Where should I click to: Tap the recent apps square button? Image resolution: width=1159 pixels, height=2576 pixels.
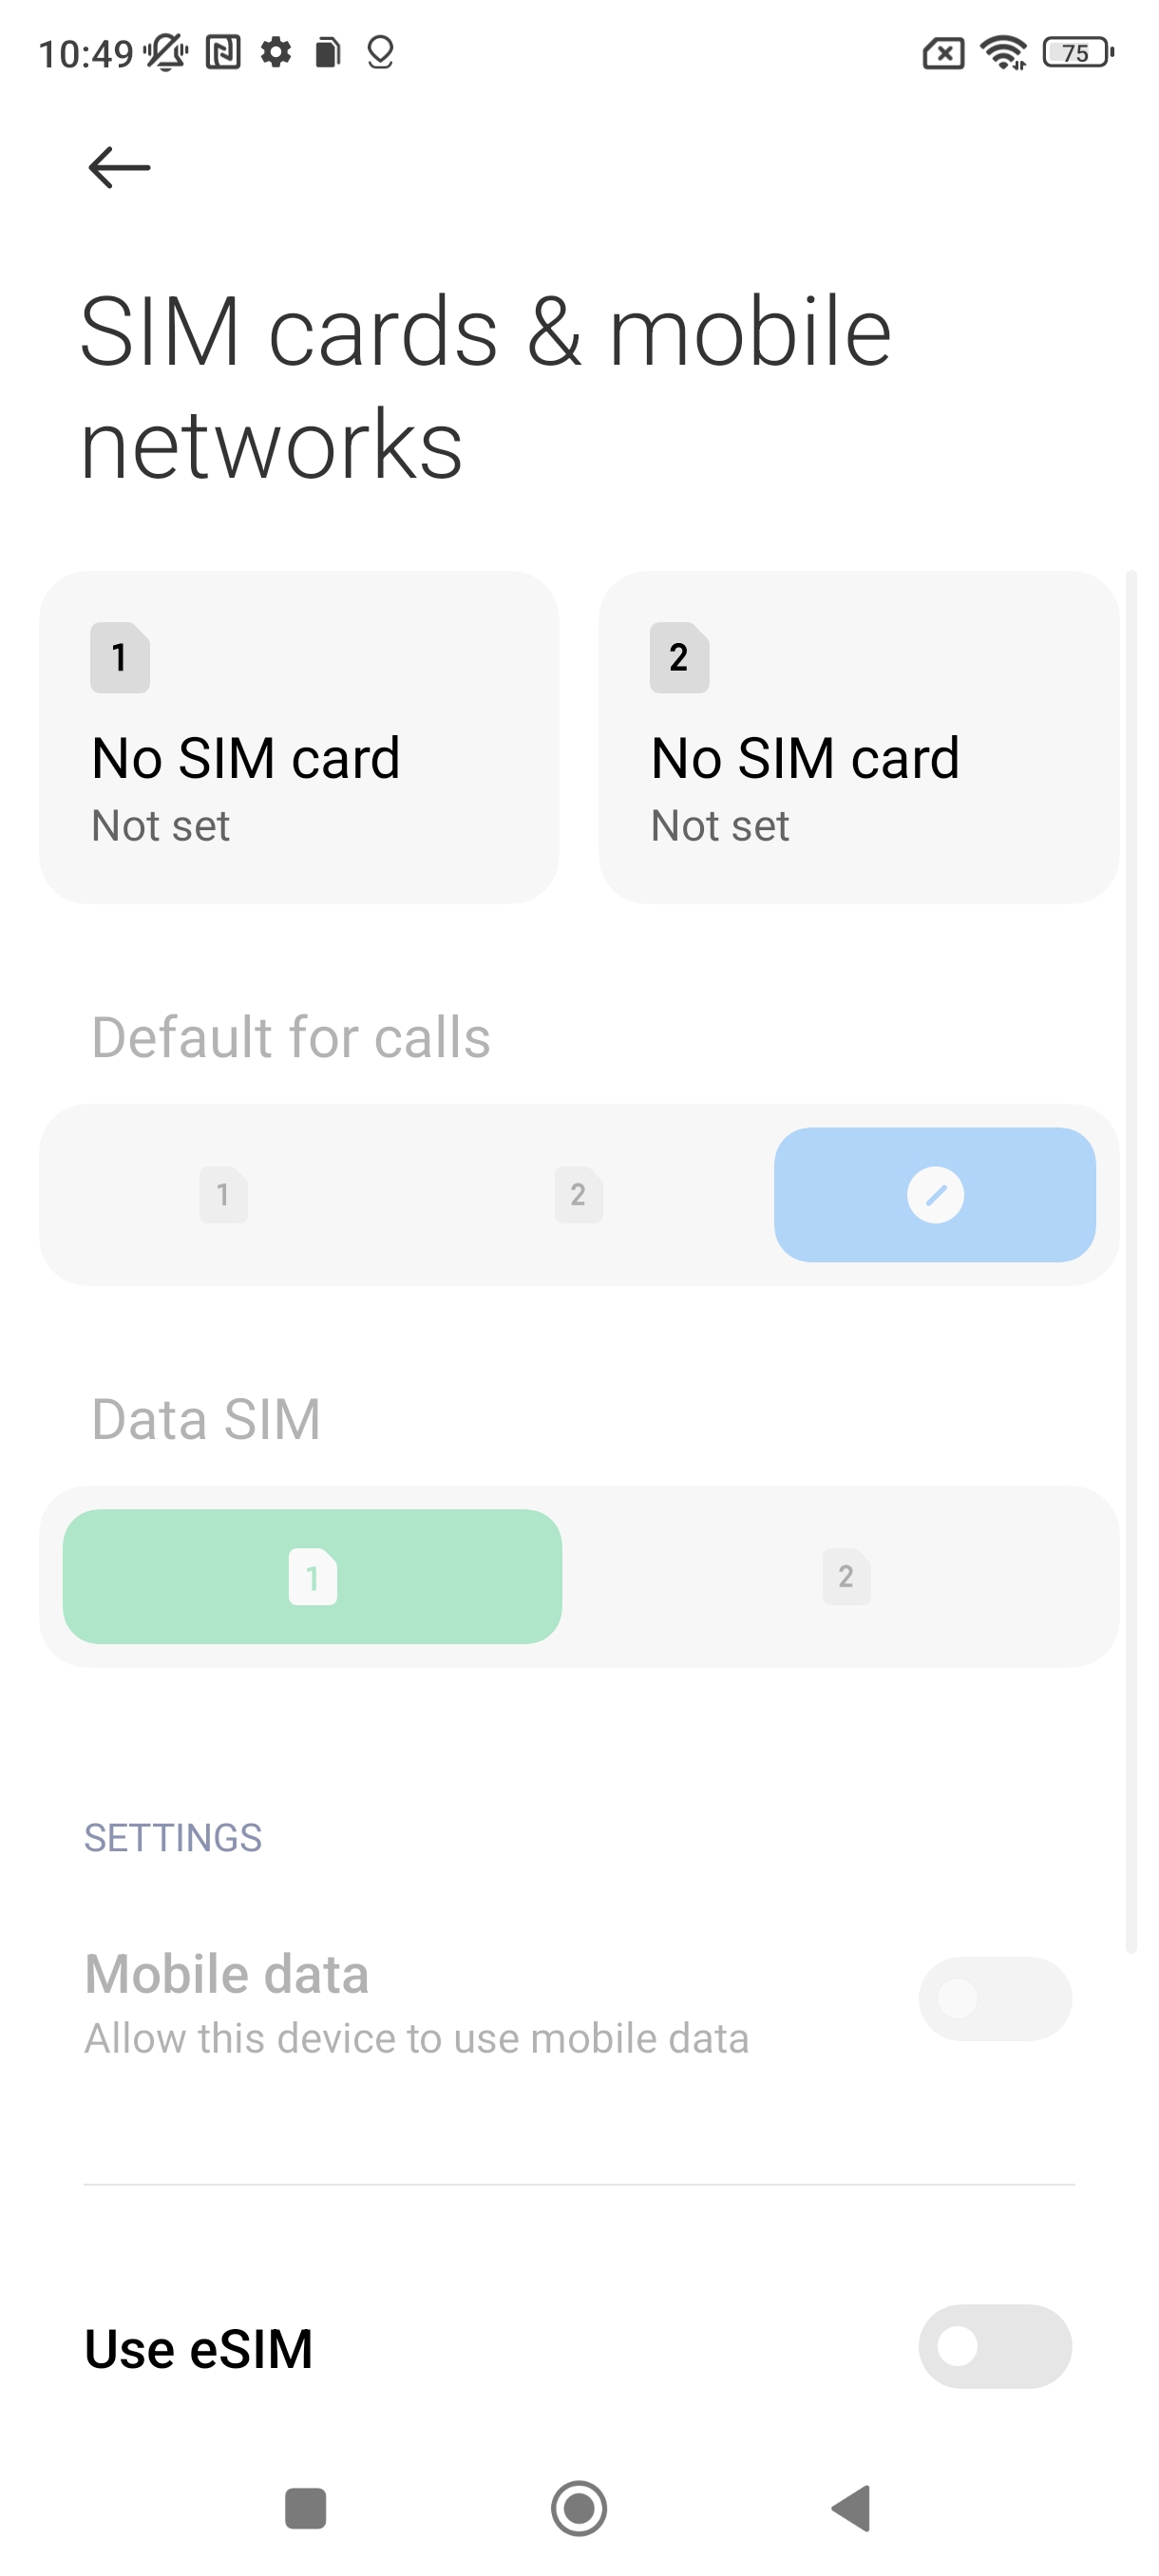(305, 2508)
